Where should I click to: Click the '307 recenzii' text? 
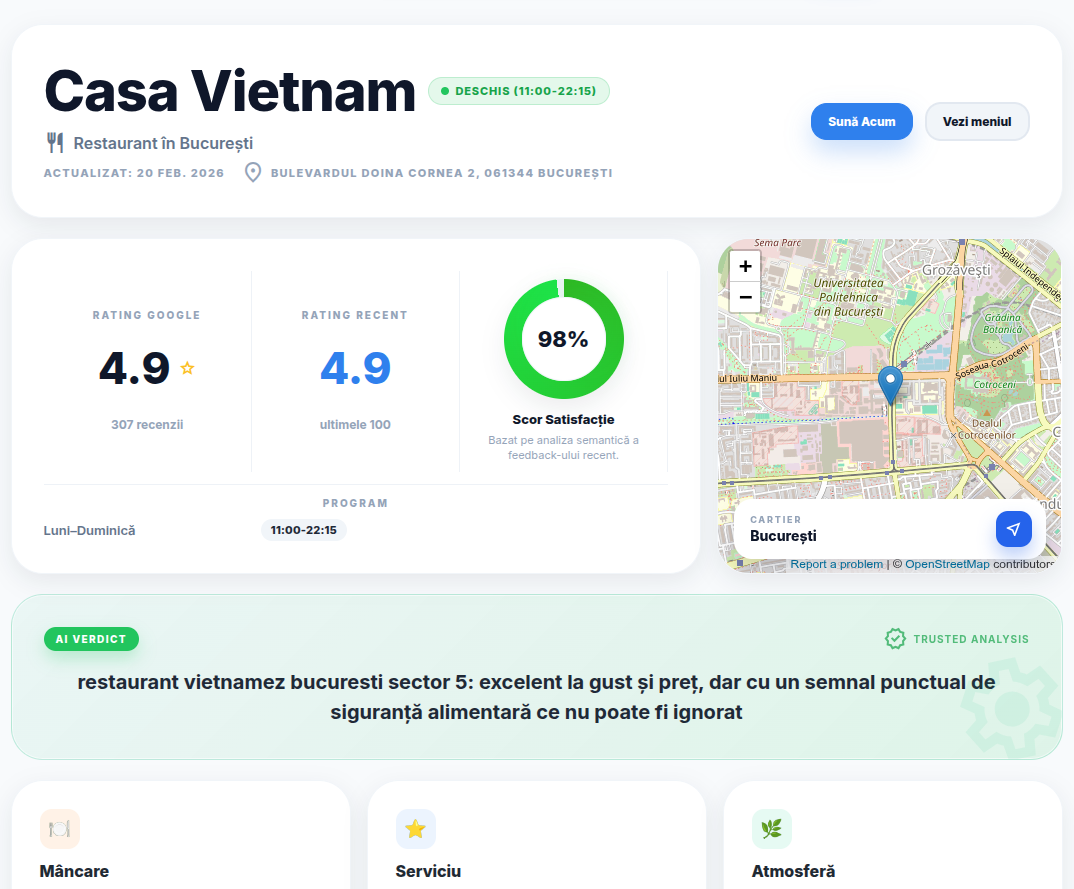[x=147, y=425]
